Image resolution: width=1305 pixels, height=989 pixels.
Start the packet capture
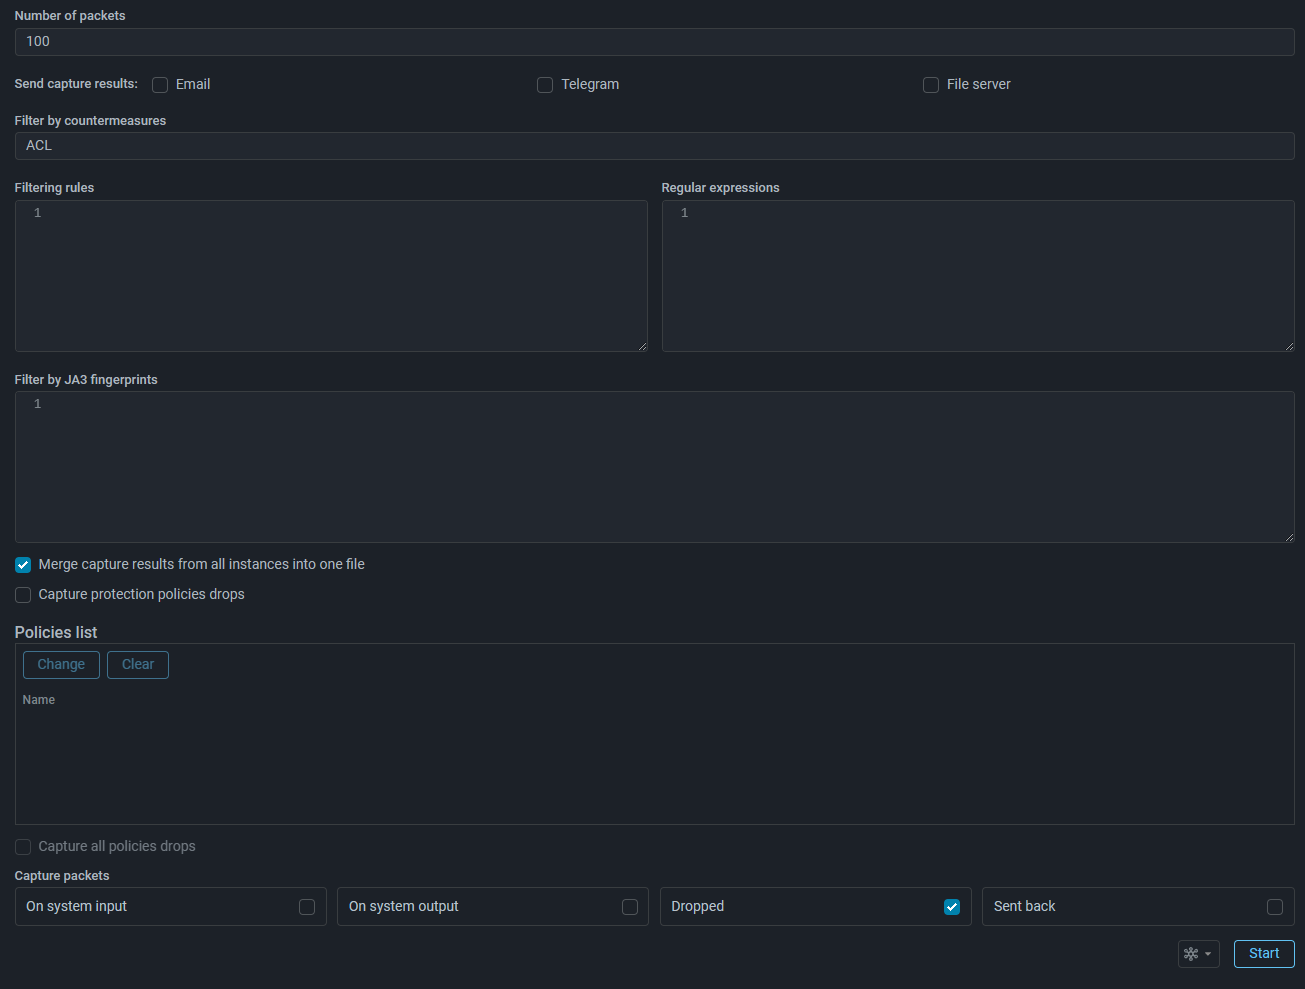[1264, 954]
